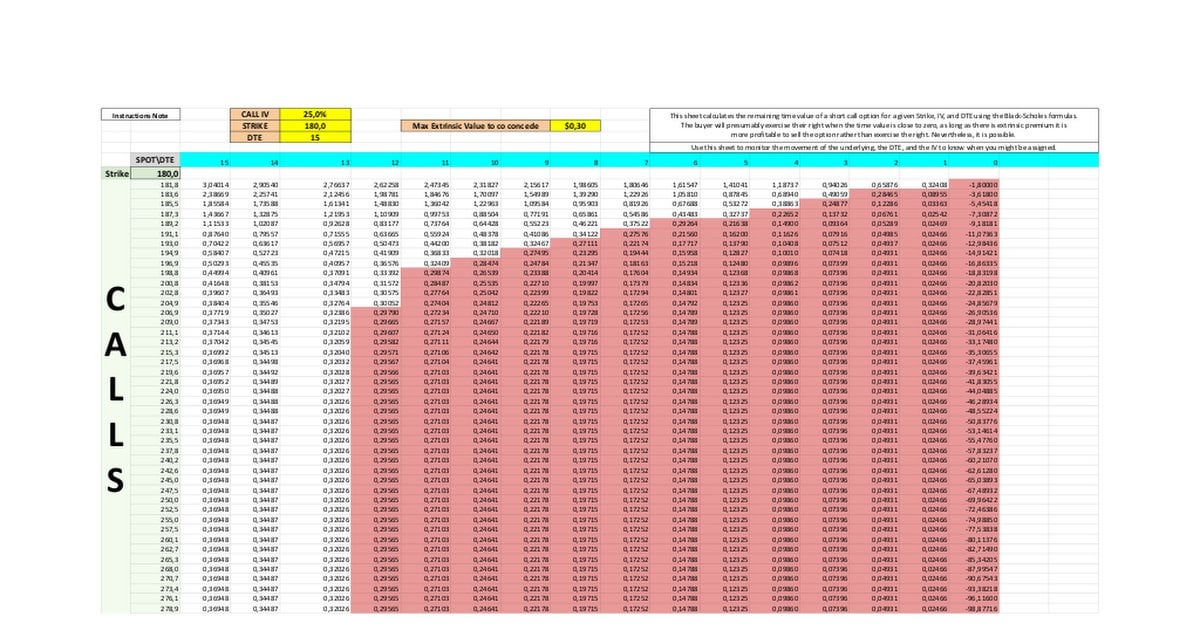1200x630 pixels.
Task: Select the 181,8 spot price cell
Action: pyautogui.click(x=168, y=185)
